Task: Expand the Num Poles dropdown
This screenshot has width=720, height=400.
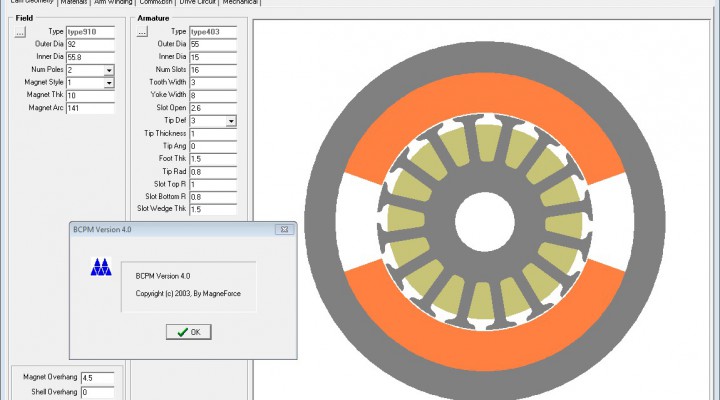Action: click(x=109, y=70)
